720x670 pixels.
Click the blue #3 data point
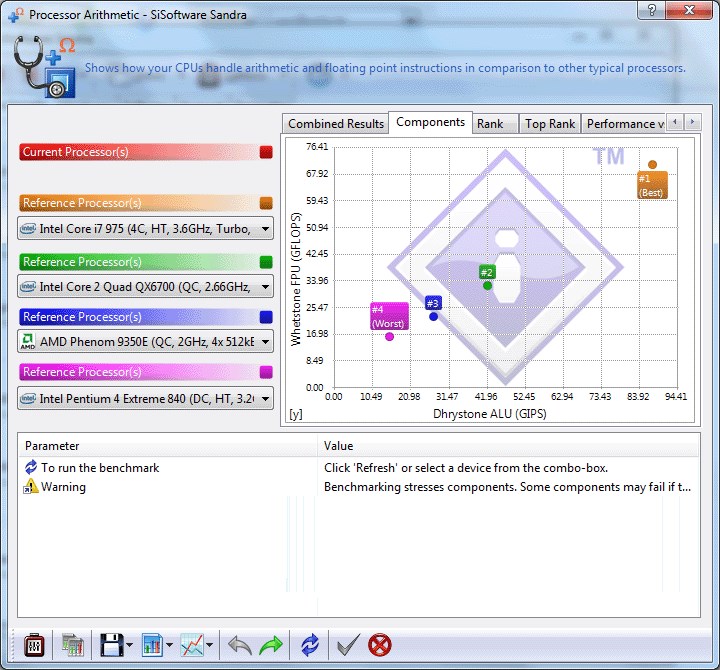click(433, 316)
